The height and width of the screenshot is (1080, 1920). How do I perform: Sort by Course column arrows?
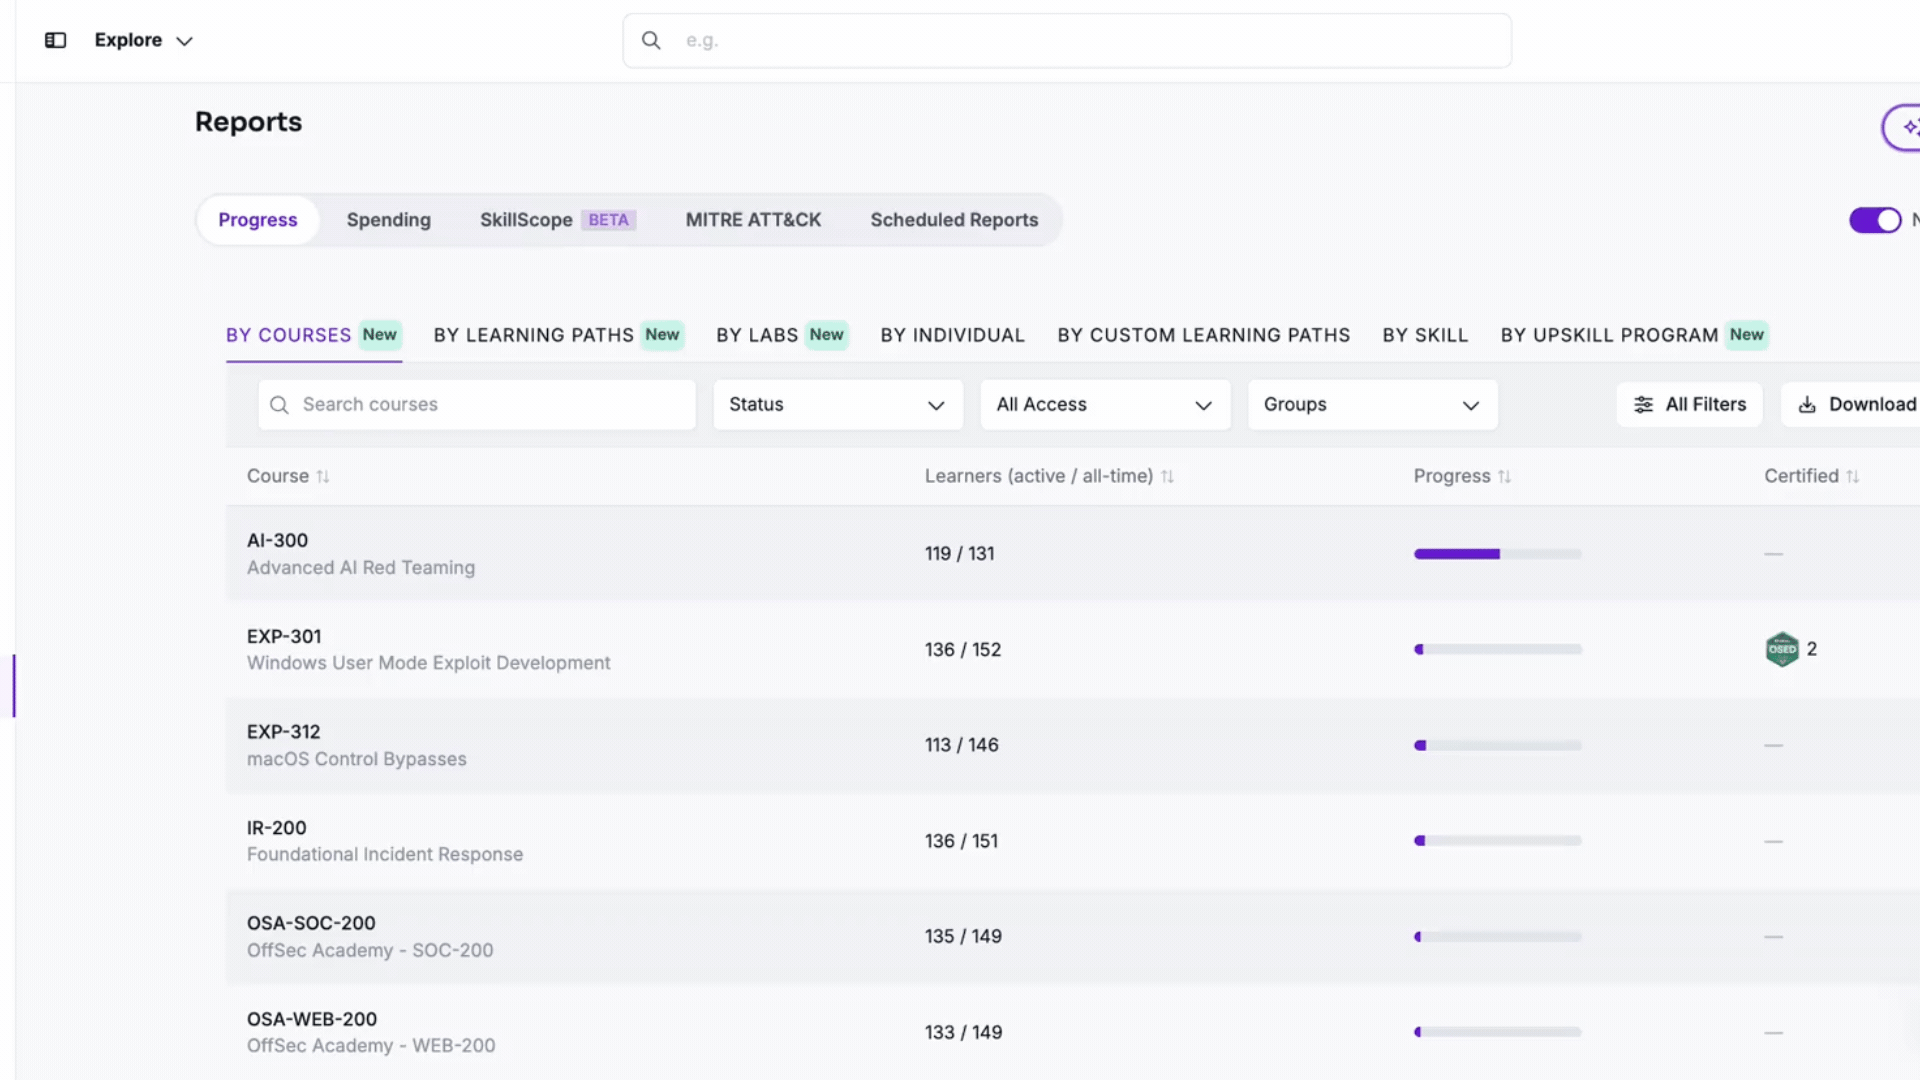323,477
